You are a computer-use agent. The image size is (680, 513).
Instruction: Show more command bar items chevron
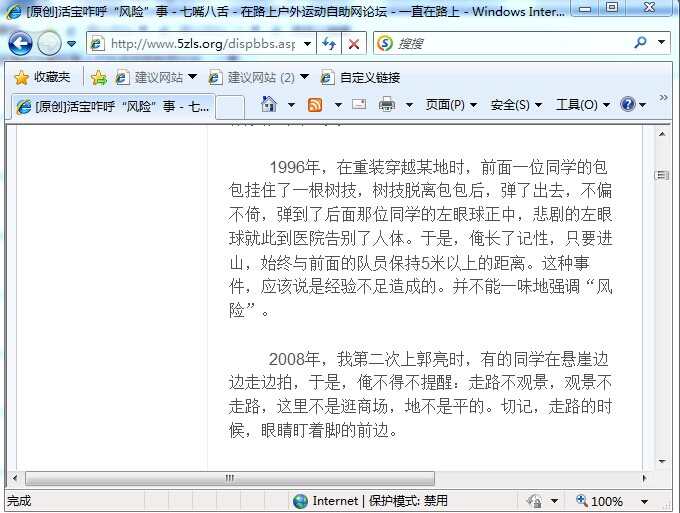pyautogui.click(x=663, y=98)
